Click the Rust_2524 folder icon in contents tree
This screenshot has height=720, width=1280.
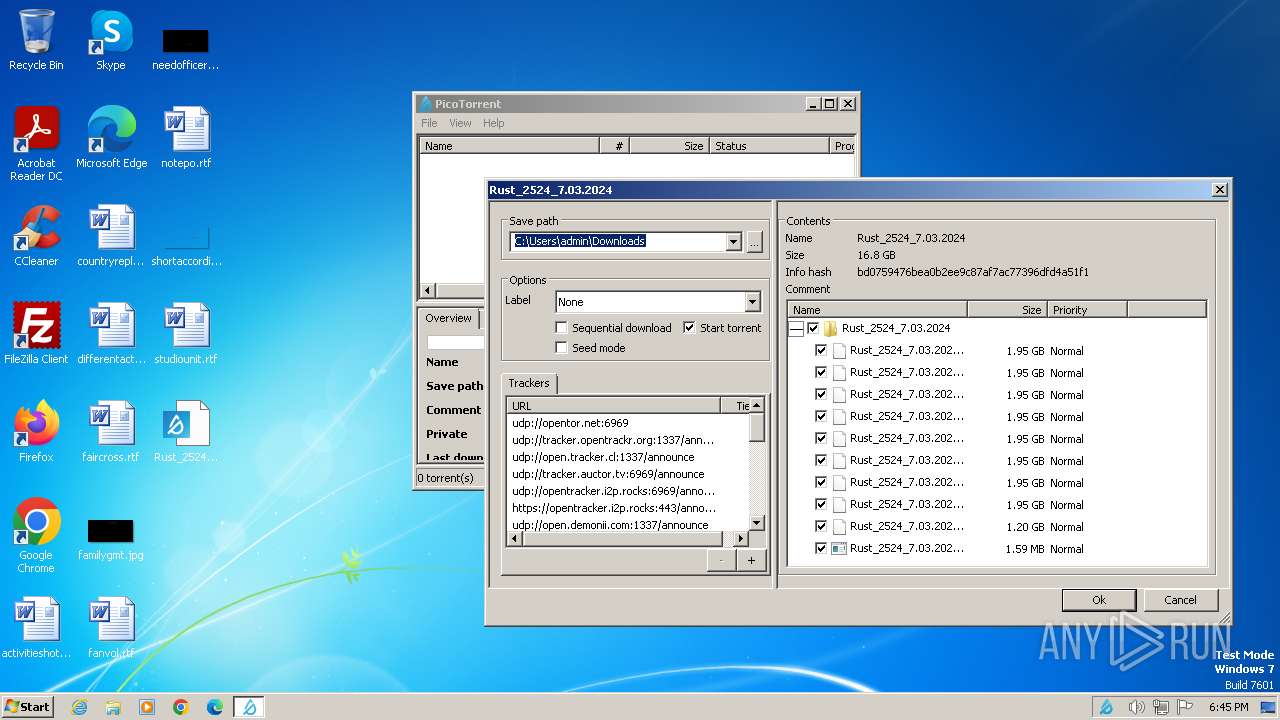831,328
